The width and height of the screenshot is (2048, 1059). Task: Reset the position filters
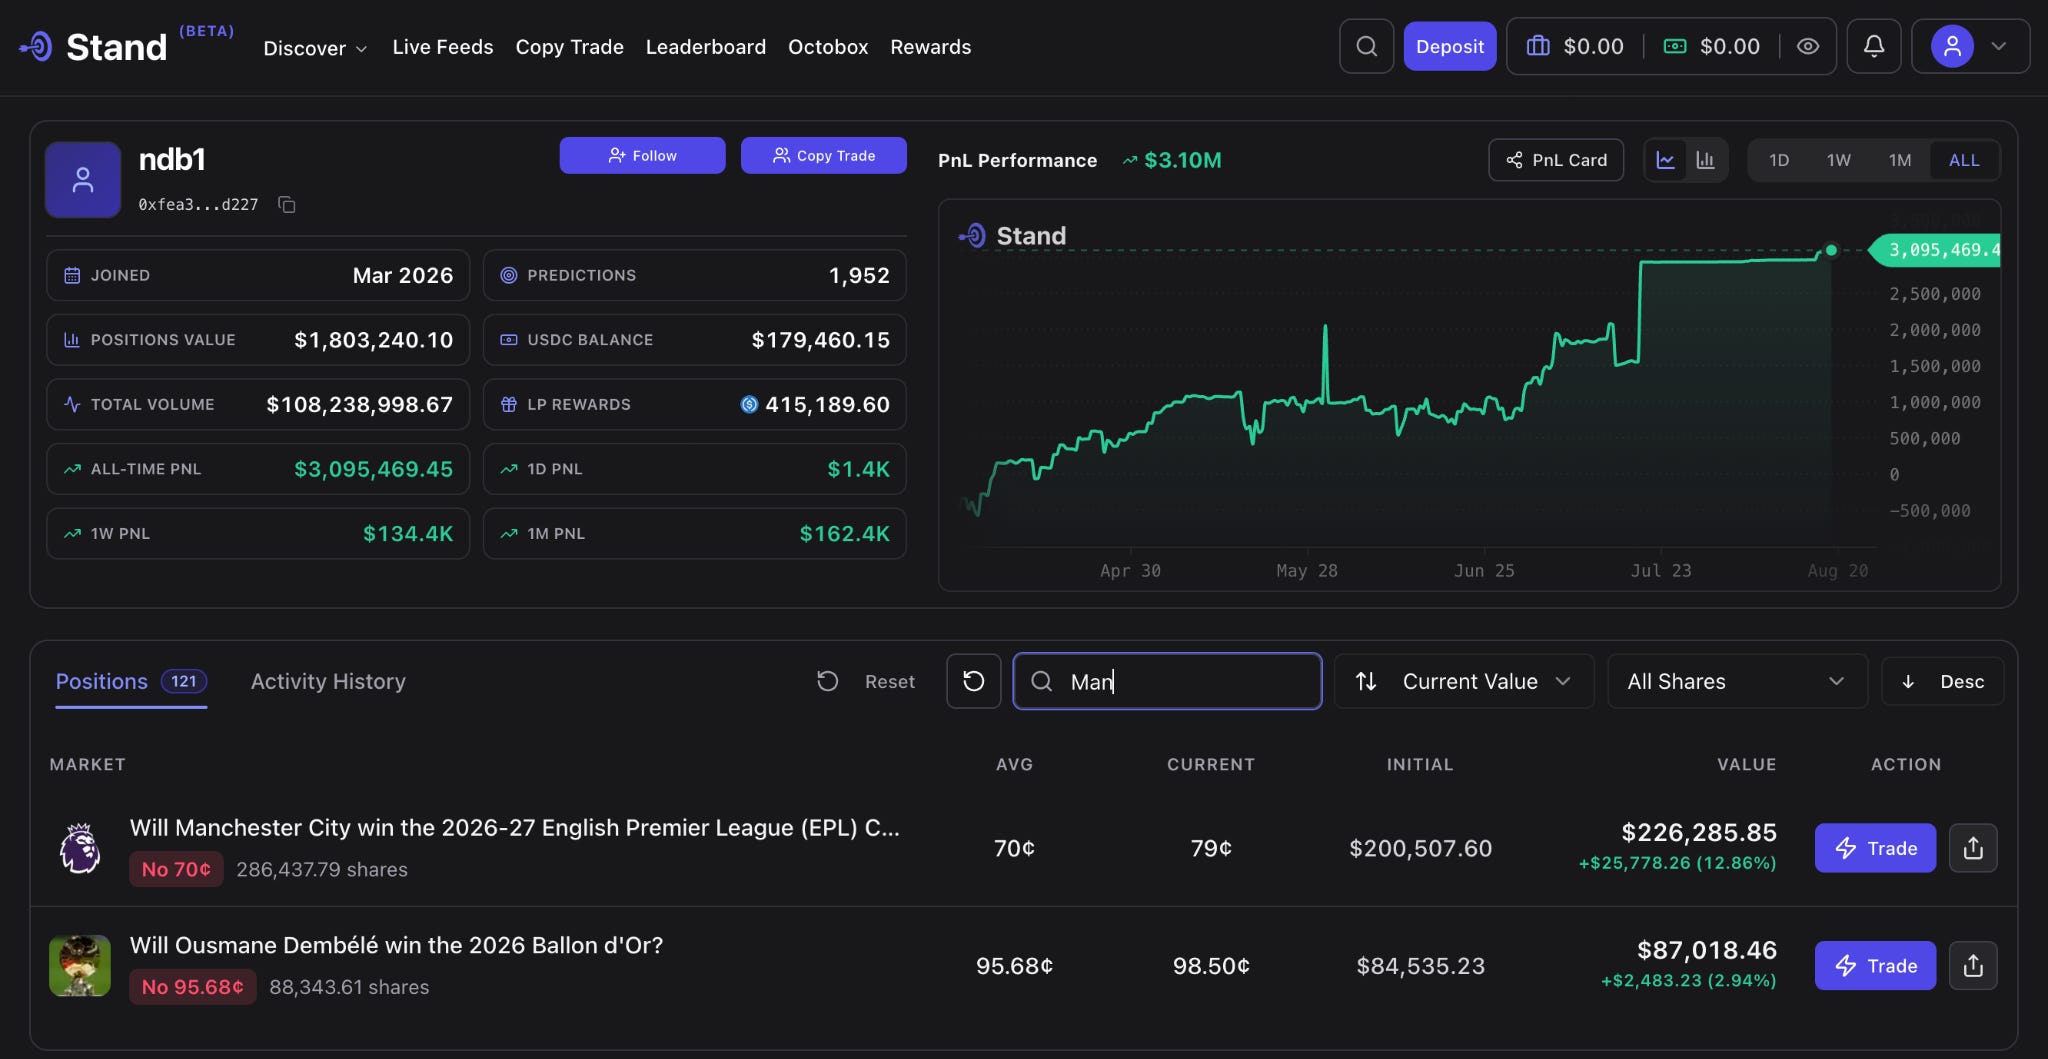click(x=866, y=682)
